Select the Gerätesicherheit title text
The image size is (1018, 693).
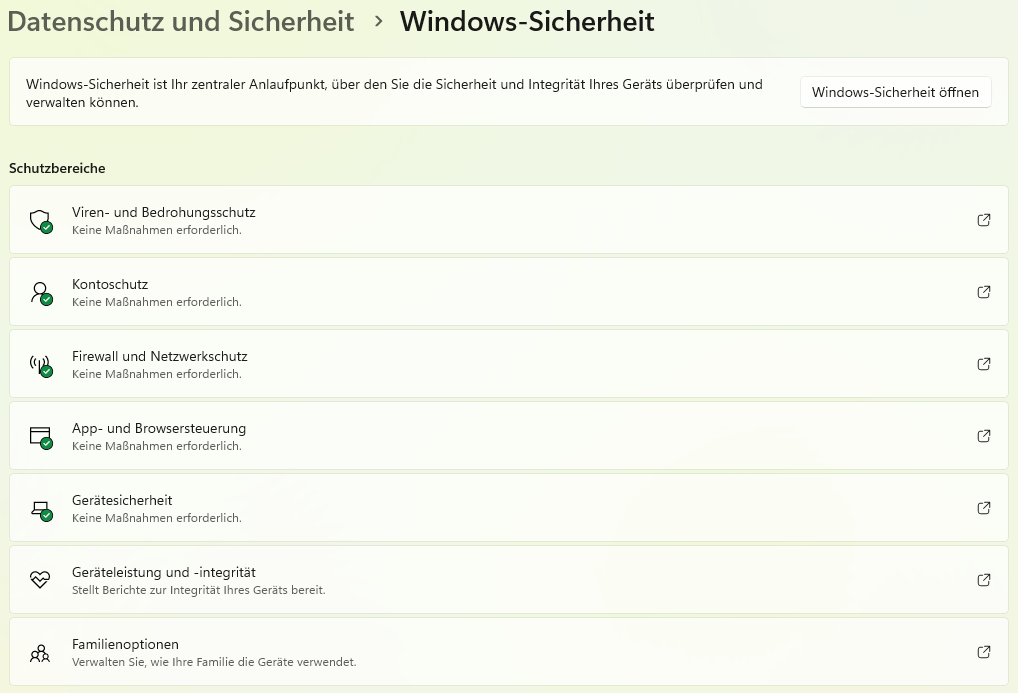tap(122, 501)
